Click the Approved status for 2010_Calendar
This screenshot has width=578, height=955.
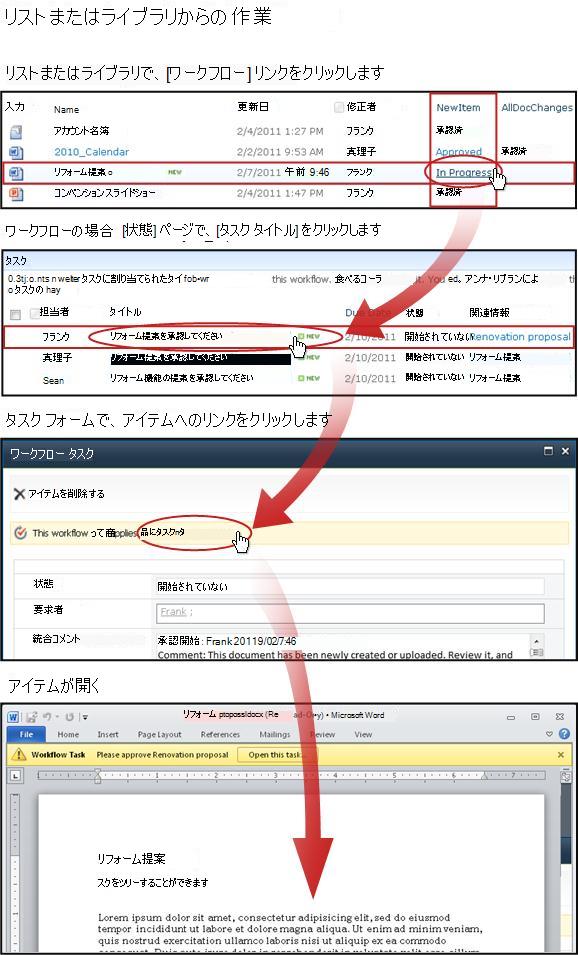point(459,152)
